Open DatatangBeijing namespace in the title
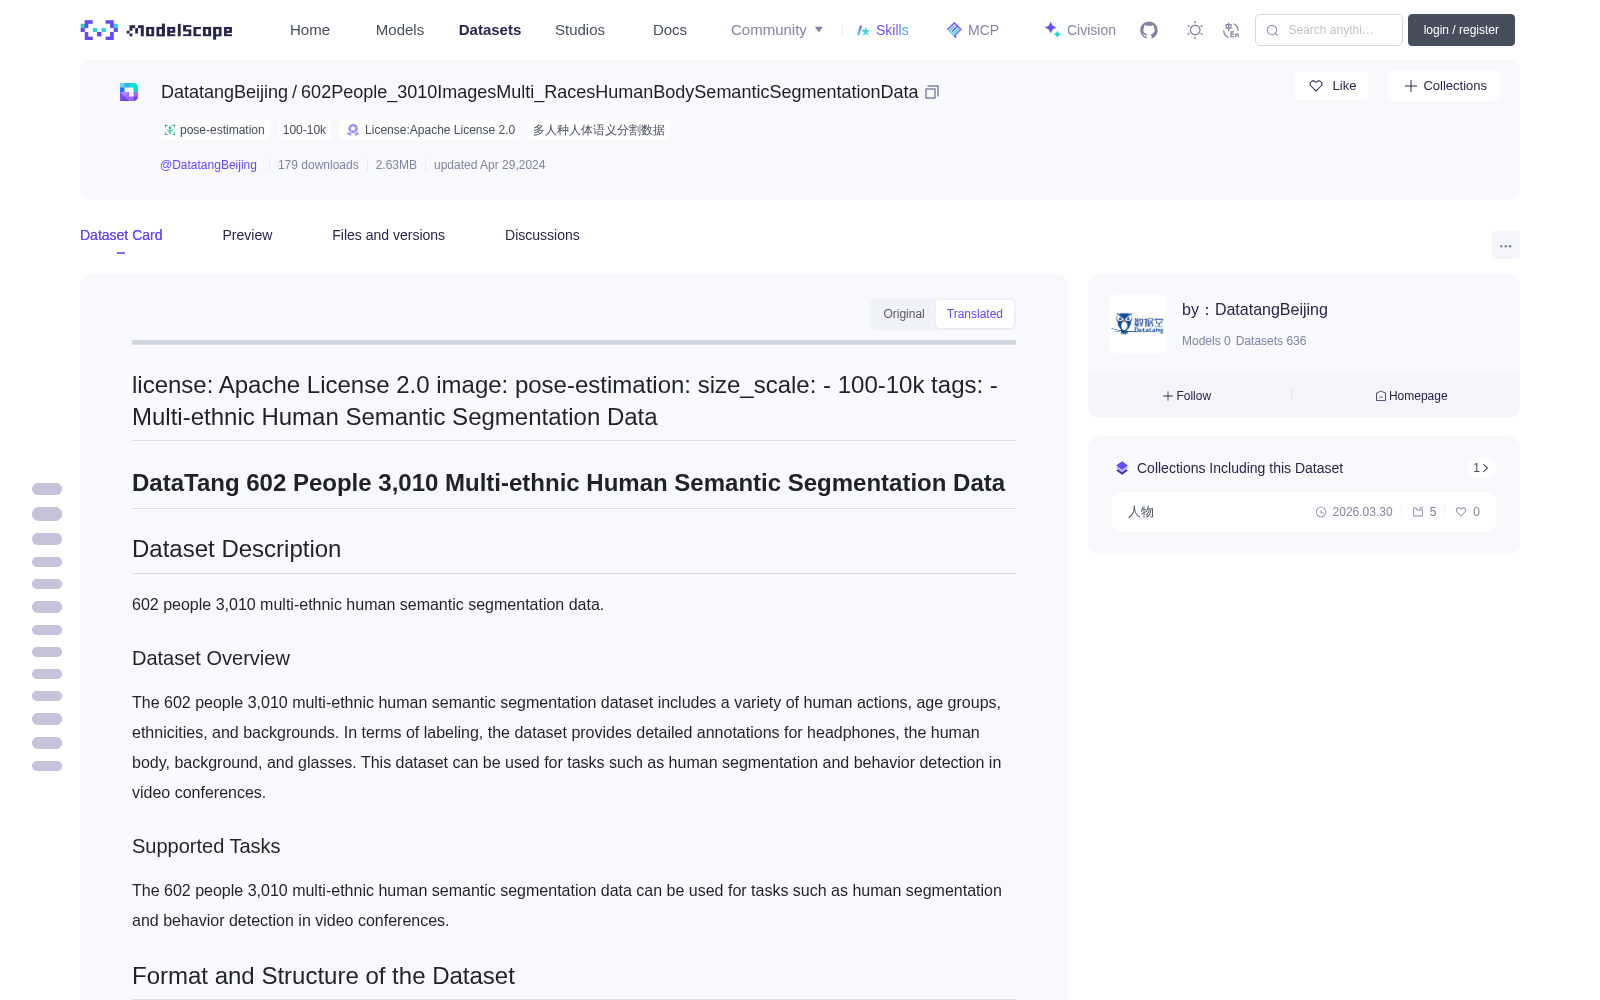Image resolution: width=1600 pixels, height=1000 pixels. tap(224, 92)
